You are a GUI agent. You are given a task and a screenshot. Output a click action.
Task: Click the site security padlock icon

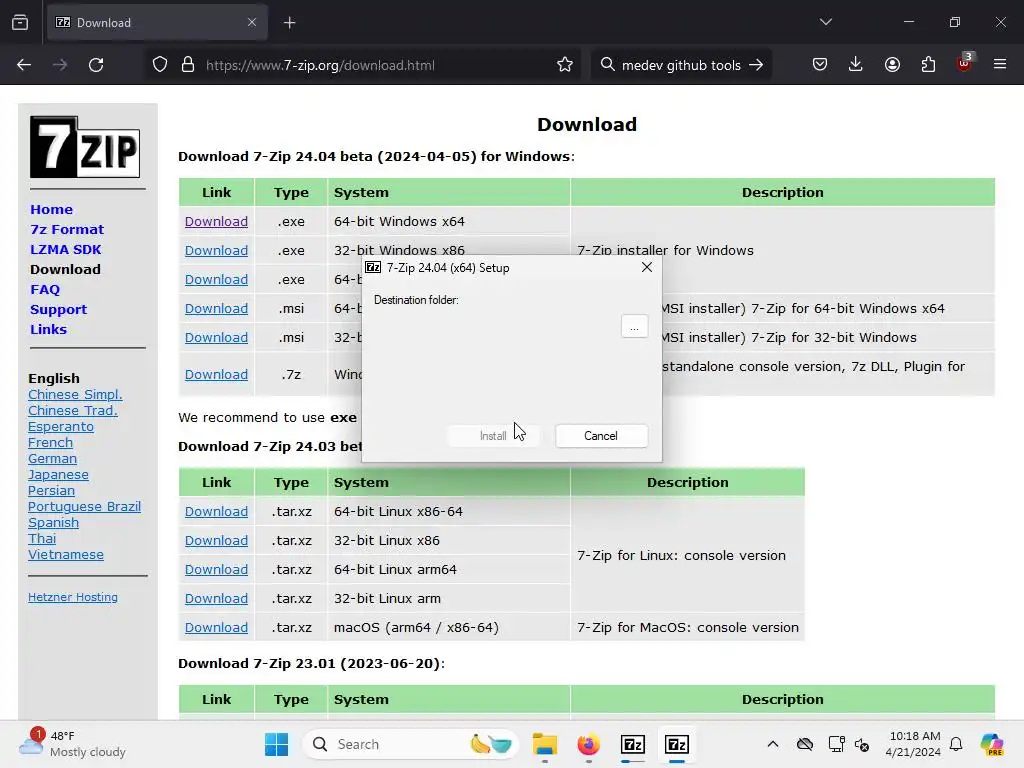[188, 65]
